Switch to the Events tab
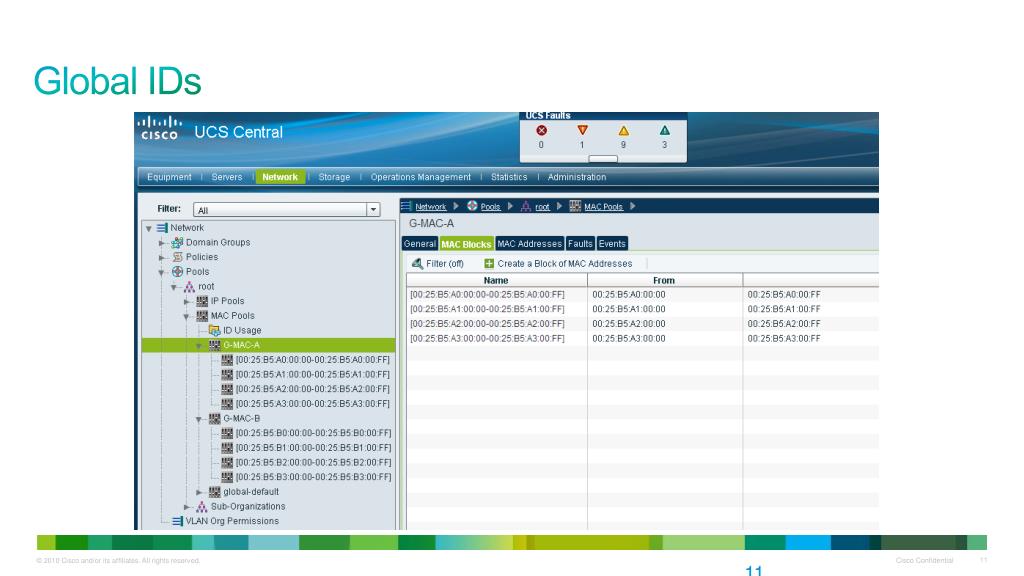This screenshot has height=576, width=1024. pyautogui.click(x=612, y=244)
